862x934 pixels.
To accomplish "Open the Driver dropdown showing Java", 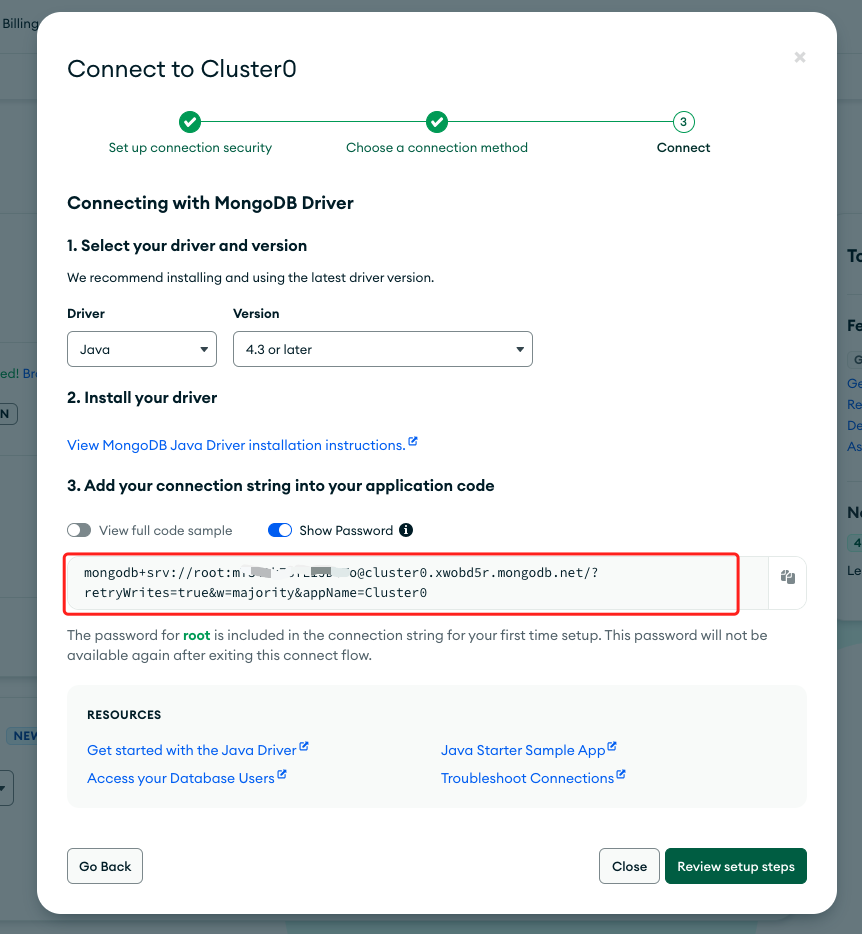I will (142, 349).
